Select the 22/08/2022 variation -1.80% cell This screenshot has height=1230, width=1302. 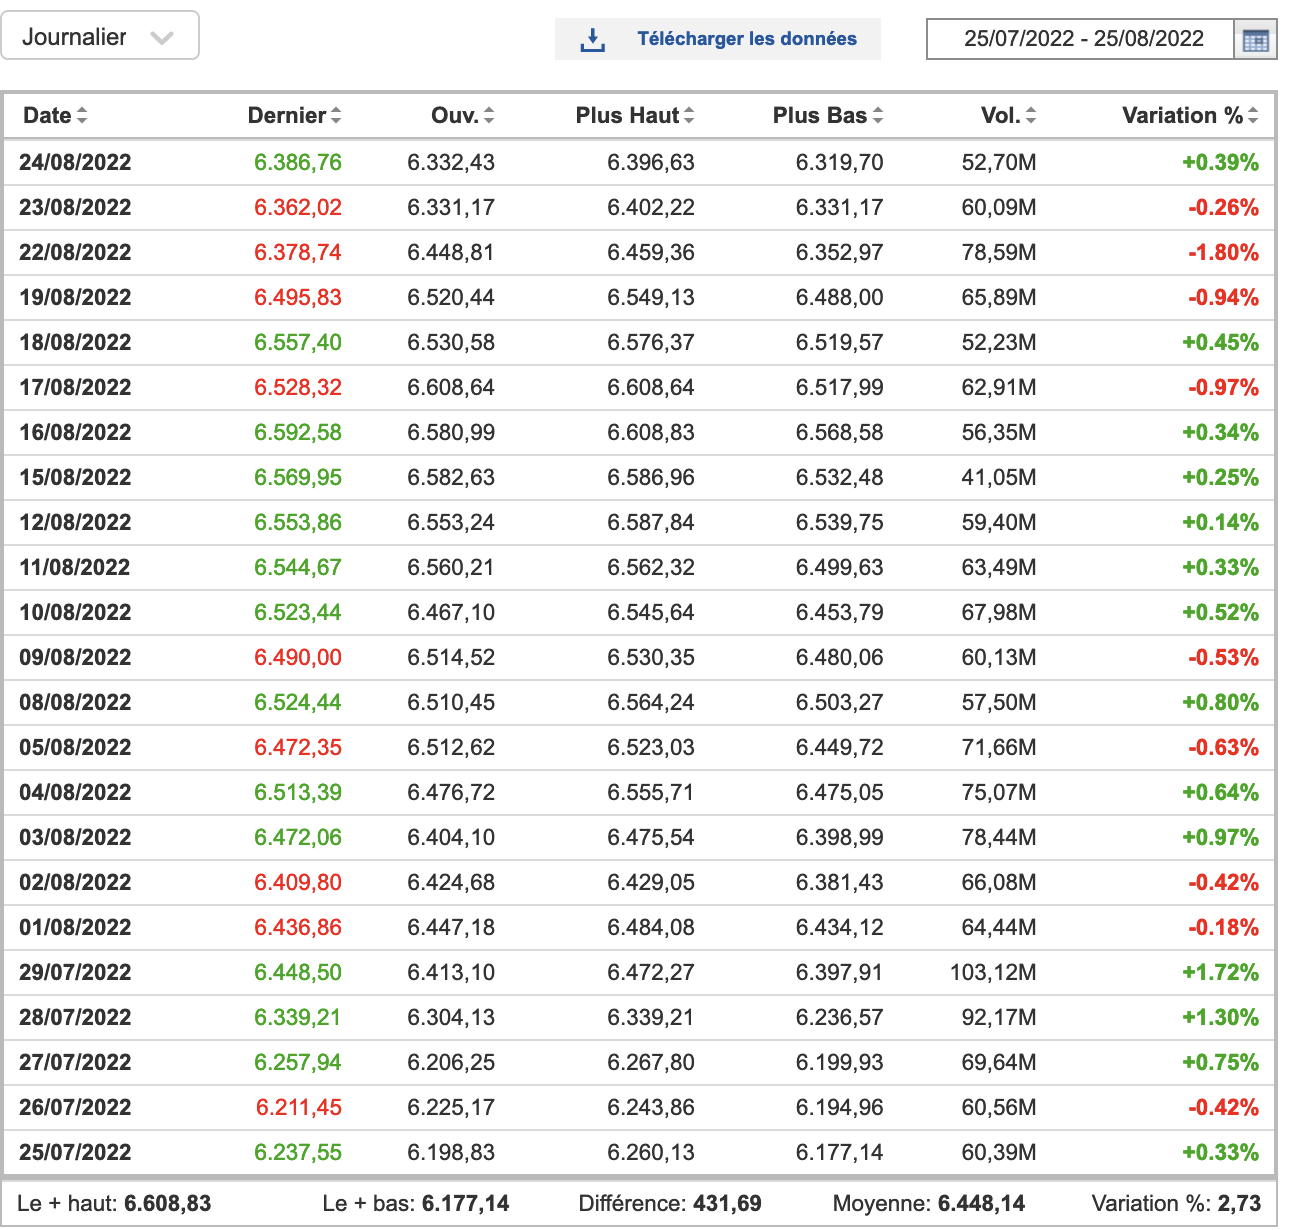coord(1223,252)
